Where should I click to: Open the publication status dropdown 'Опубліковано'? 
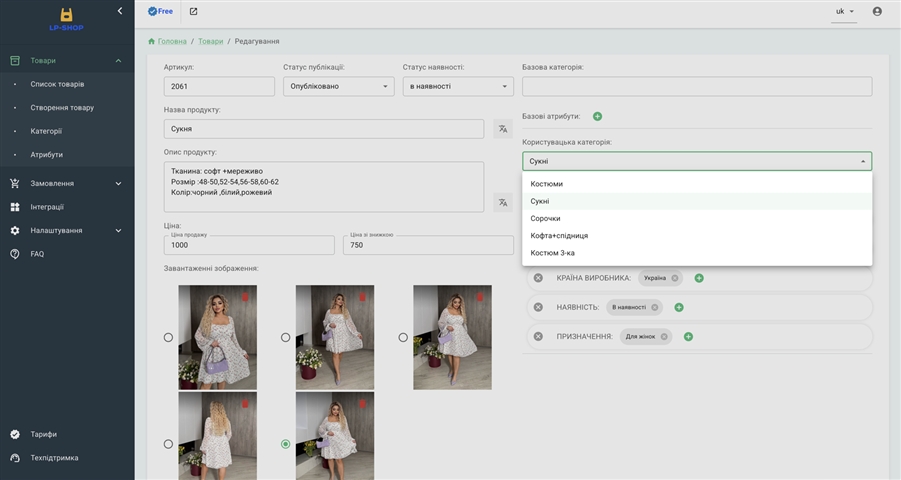[x=339, y=87]
